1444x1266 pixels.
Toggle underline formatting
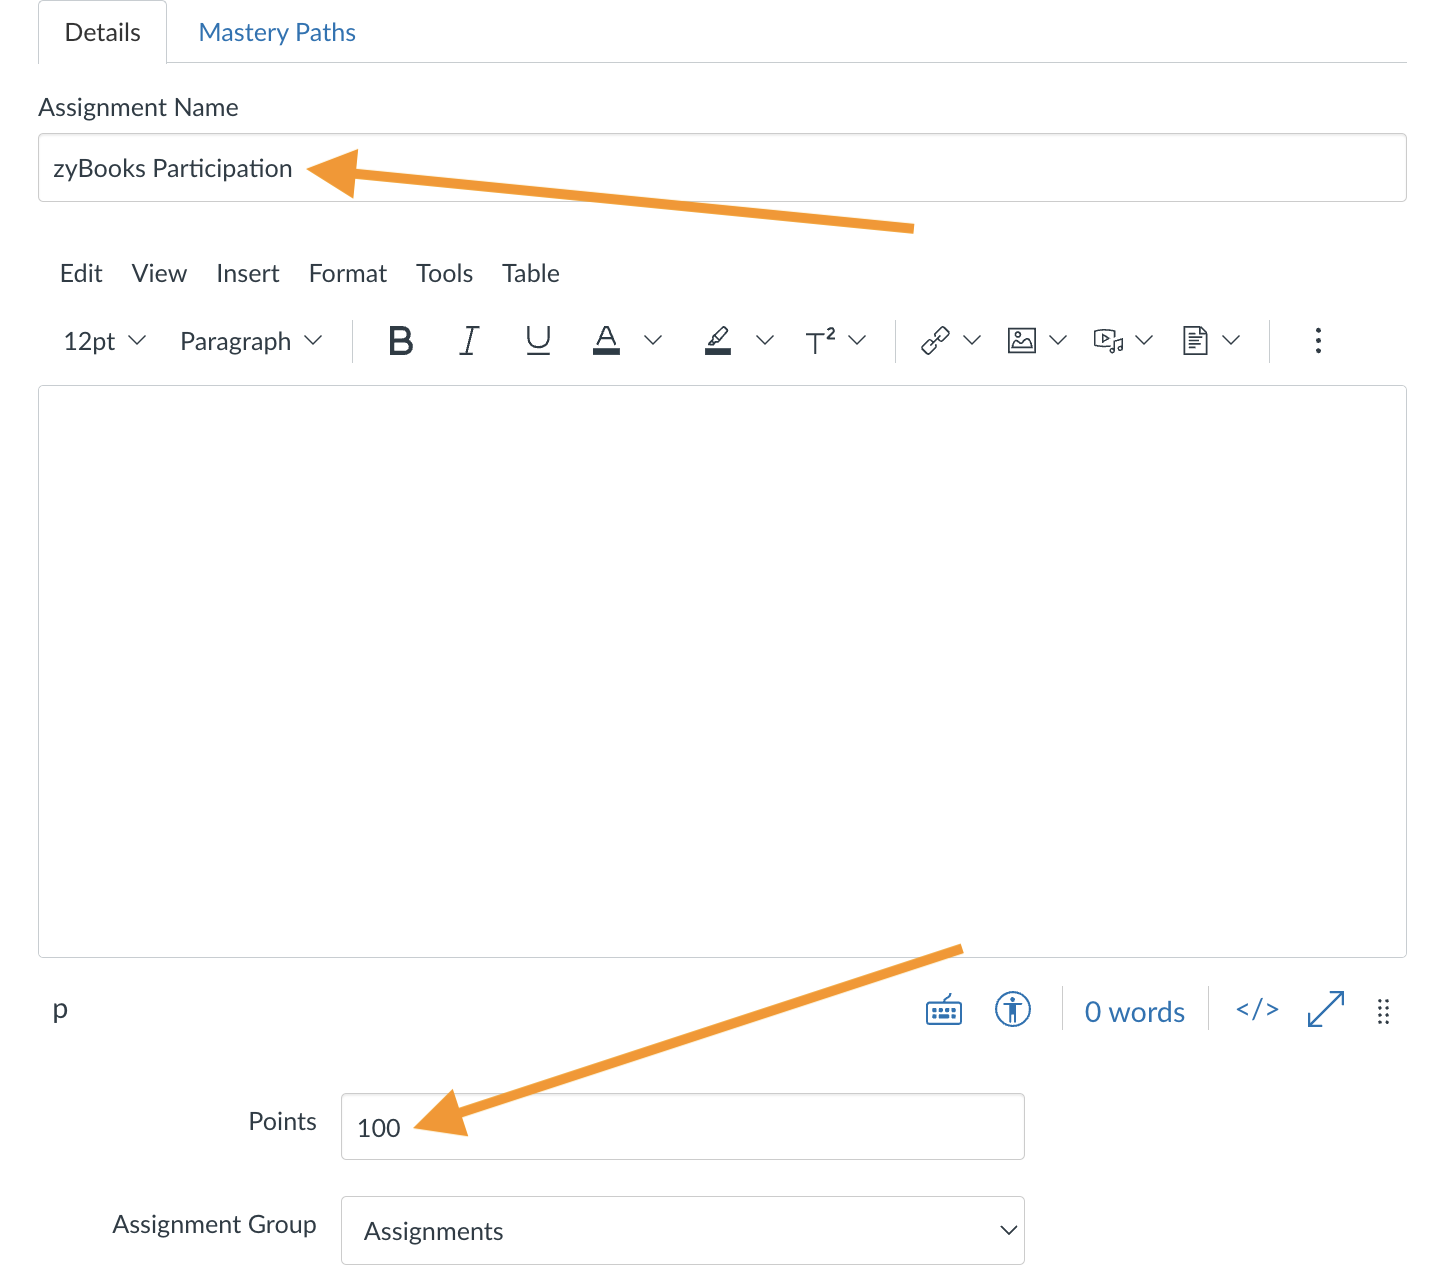[538, 341]
